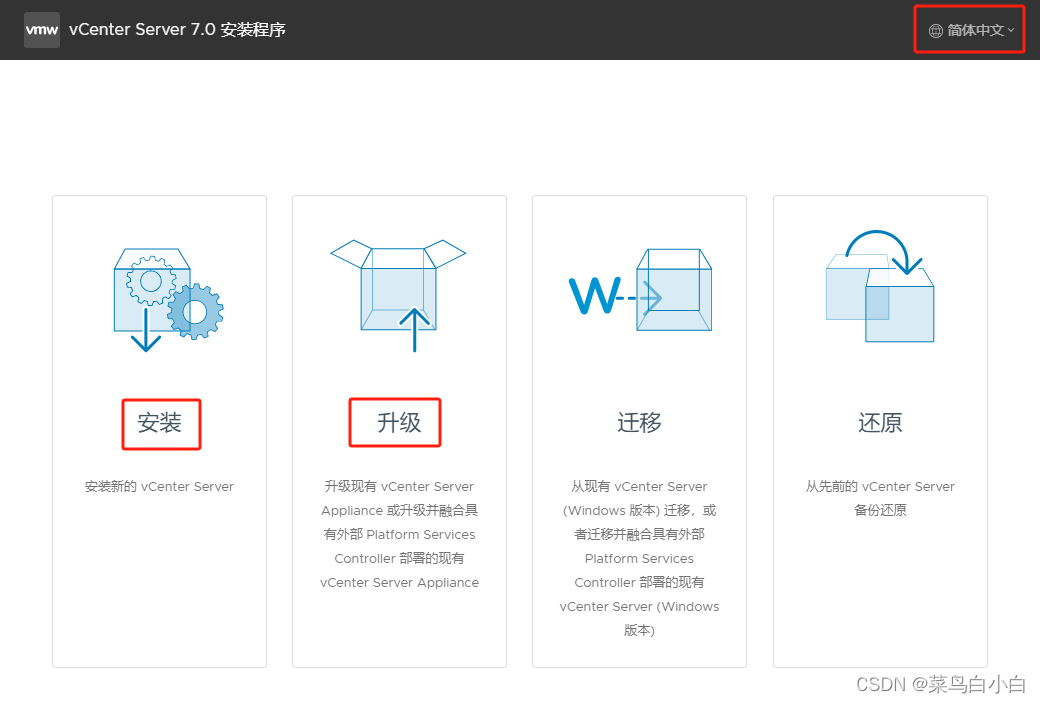The width and height of the screenshot is (1040, 703).
Task: Click the 'vCenter Server 7.0 安装程序' title
Action: pyautogui.click(x=177, y=30)
